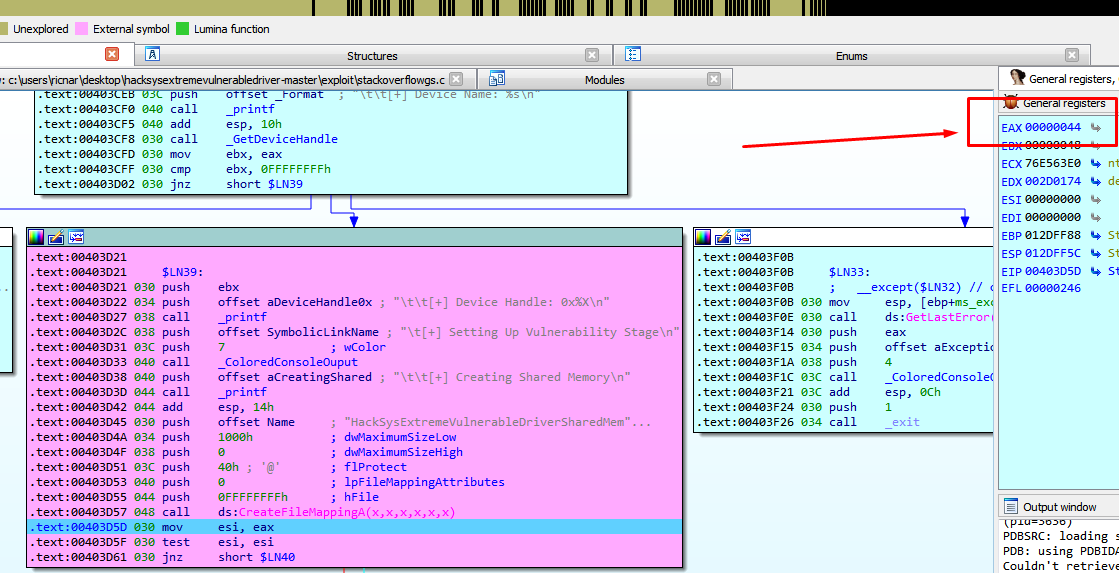Click the jump arrow next to ECX register

(x=1096, y=163)
